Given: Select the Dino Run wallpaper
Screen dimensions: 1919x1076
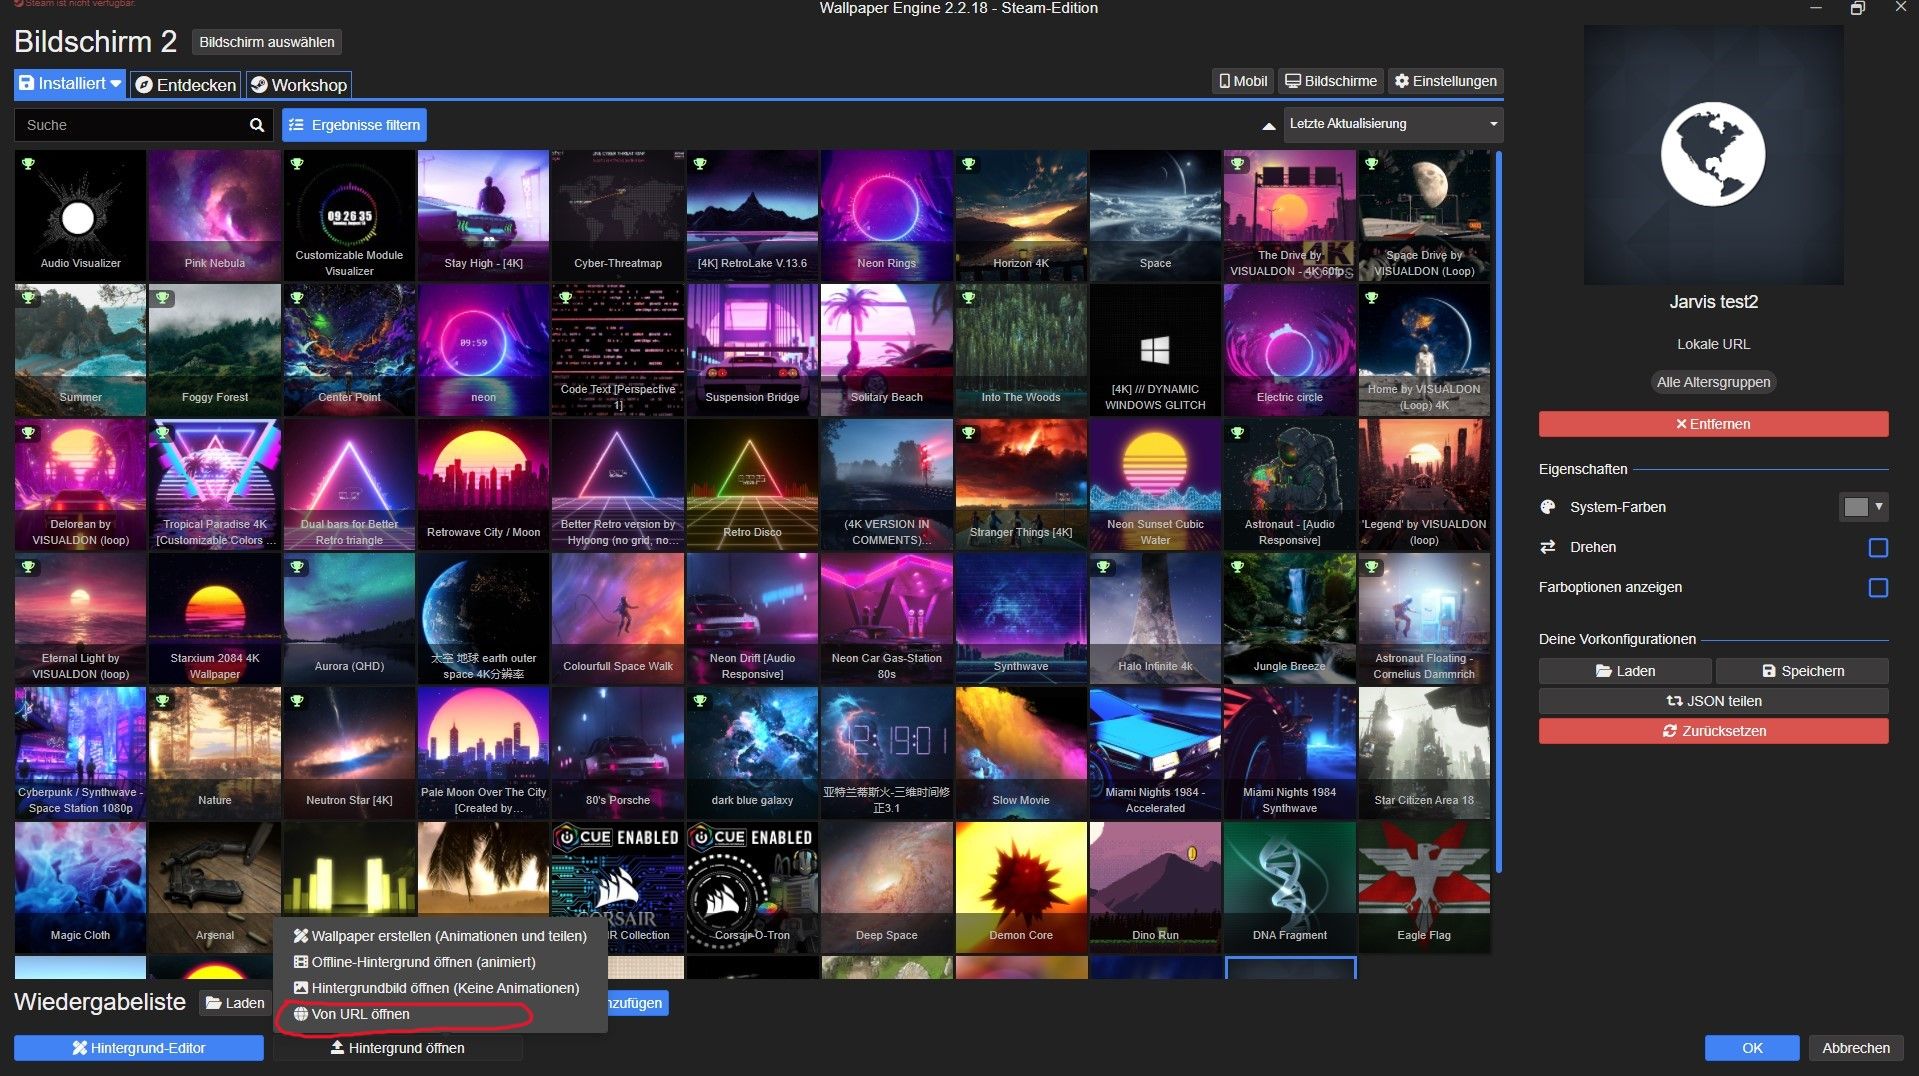Looking at the screenshot, I should (1155, 887).
